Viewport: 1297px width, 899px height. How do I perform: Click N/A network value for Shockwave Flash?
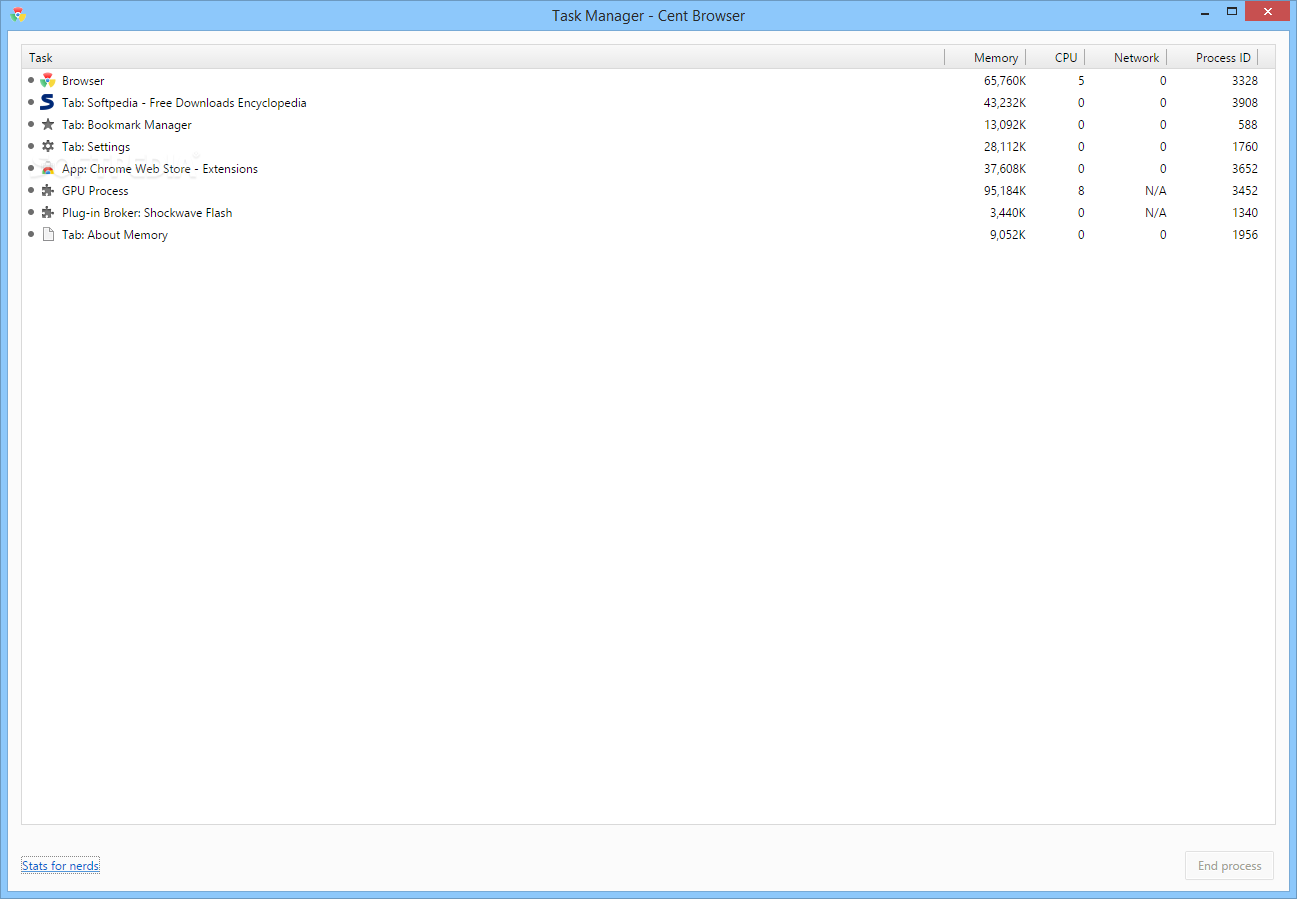click(x=1156, y=213)
